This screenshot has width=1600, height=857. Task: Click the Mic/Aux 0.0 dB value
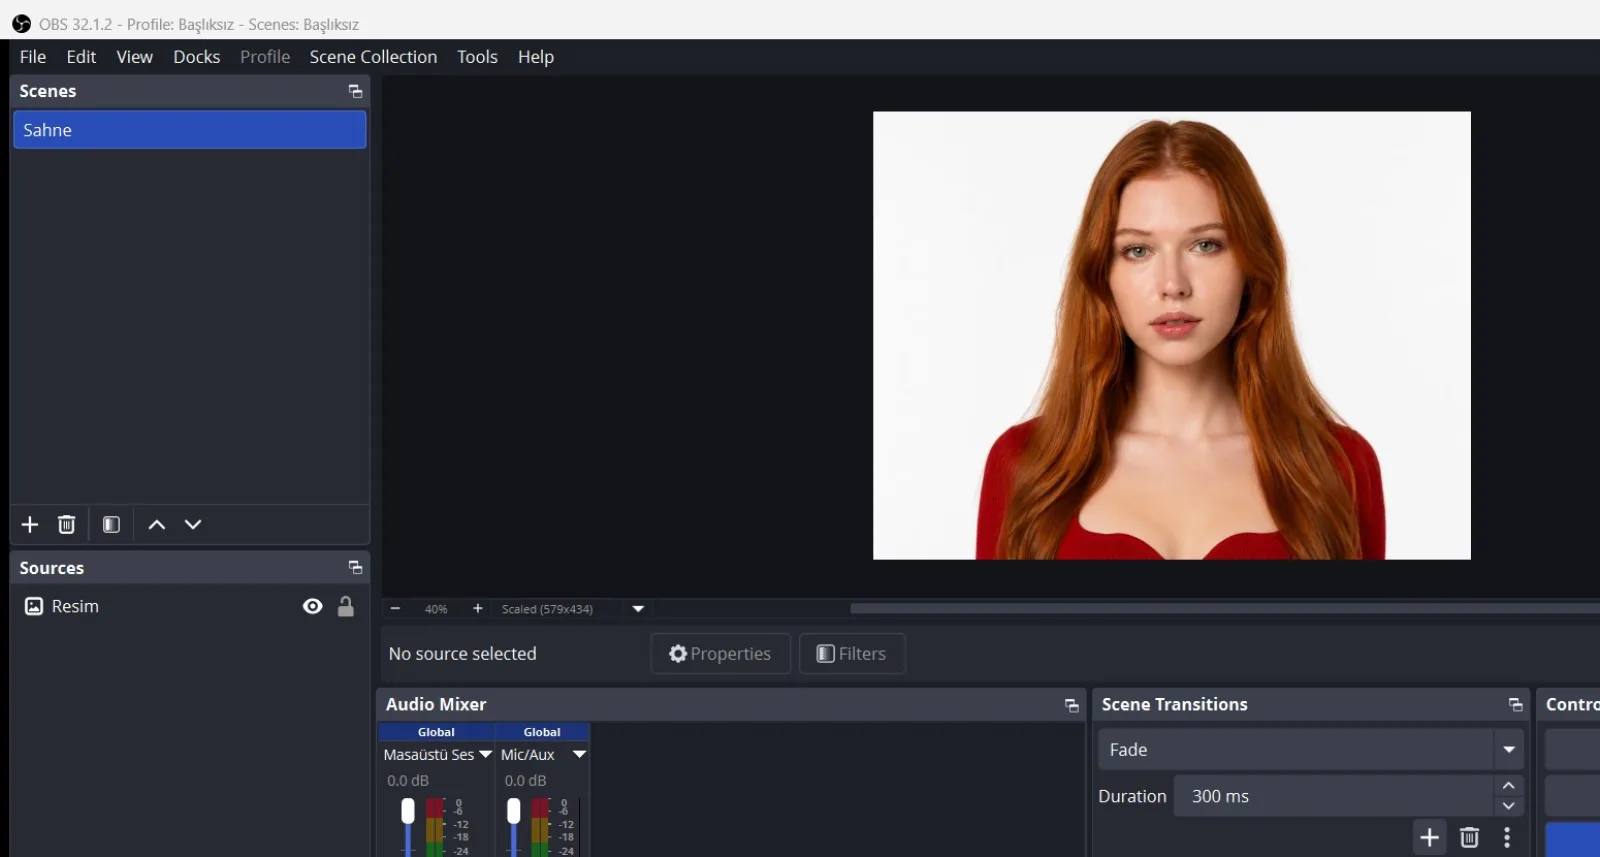click(x=525, y=781)
